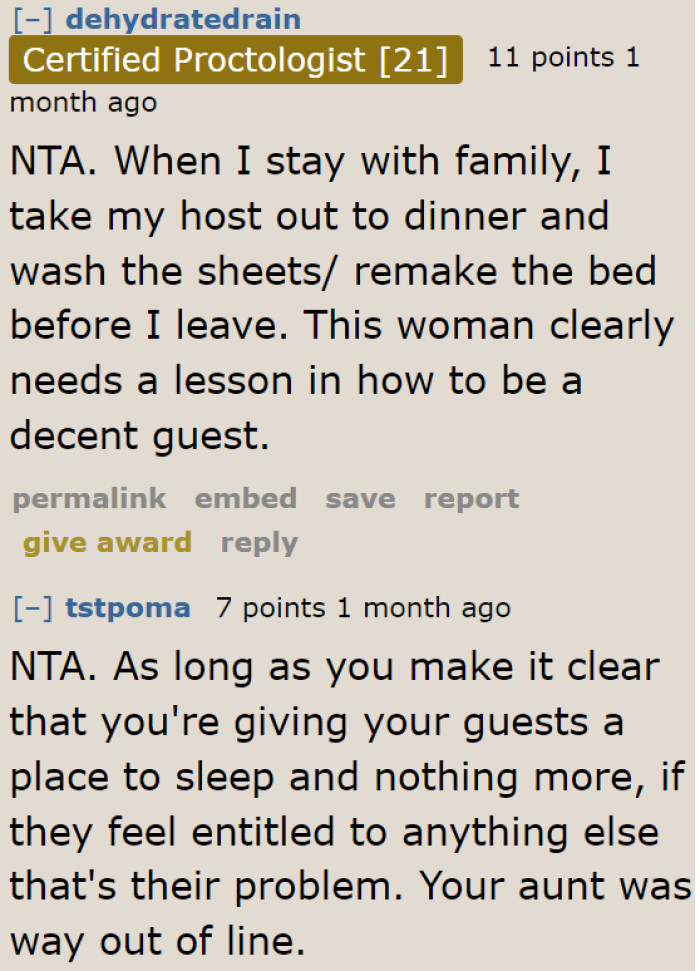
Task: Click the 7 points score on tstpoma's comment
Action: [x=271, y=607]
